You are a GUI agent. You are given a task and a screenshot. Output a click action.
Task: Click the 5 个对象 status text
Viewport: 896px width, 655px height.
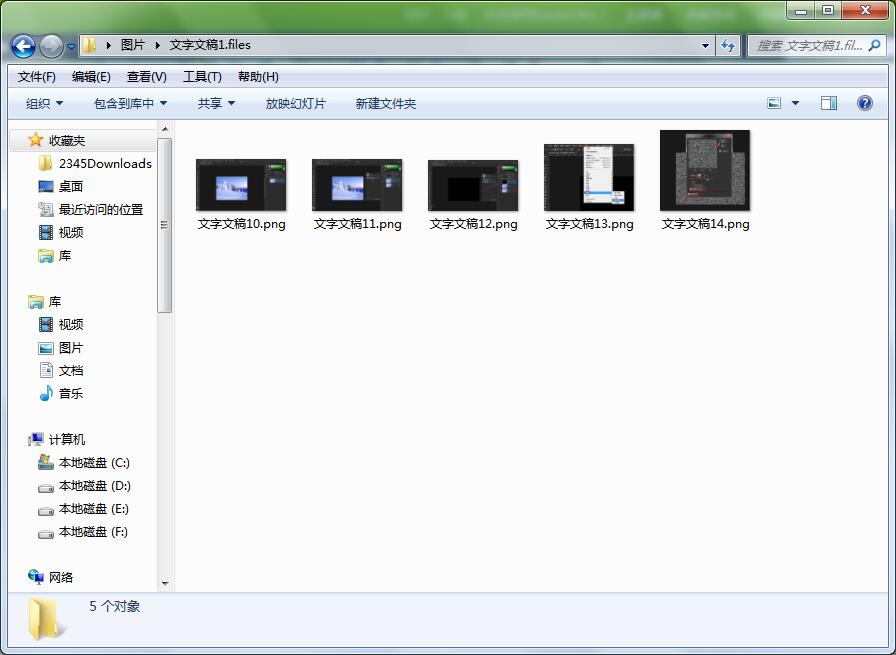tap(115, 606)
